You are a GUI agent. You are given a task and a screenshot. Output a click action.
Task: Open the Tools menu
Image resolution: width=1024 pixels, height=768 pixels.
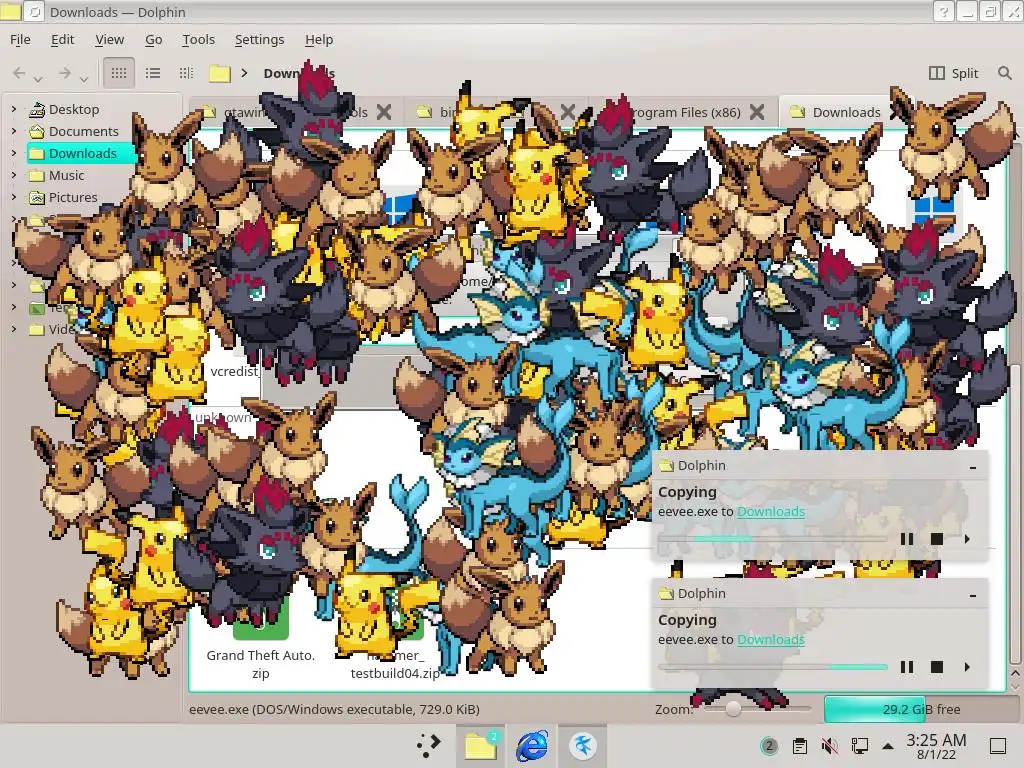click(x=199, y=40)
